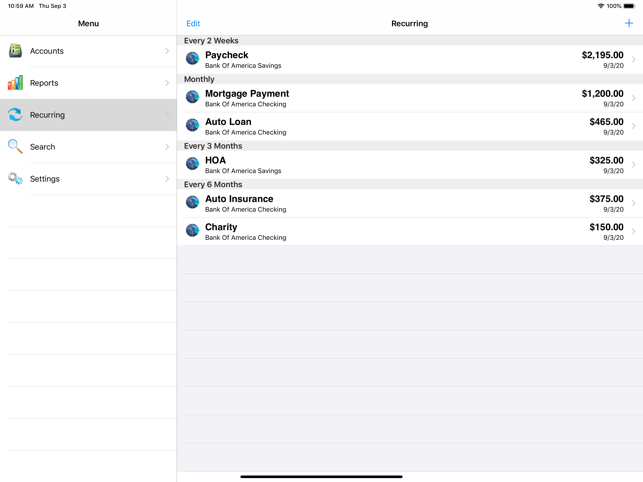The width and height of the screenshot is (643, 482).
Task: Tap the home indicator bar
Action: pyautogui.click(x=321, y=477)
